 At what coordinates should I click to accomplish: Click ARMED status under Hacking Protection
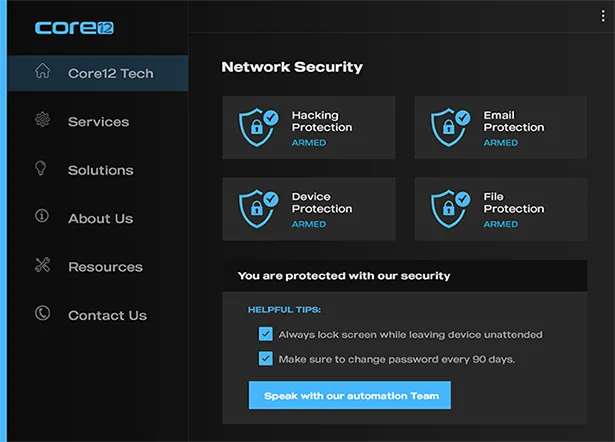(x=309, y=143)
